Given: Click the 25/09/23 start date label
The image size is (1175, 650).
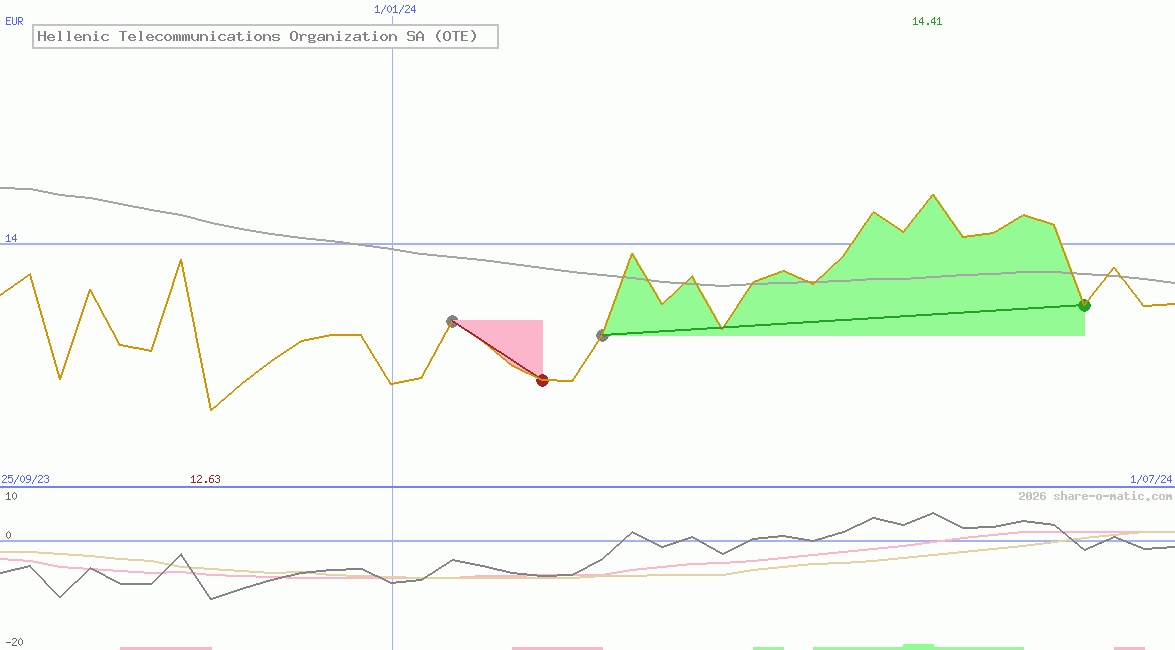Looking at the screenshot, I should (25, 478).
